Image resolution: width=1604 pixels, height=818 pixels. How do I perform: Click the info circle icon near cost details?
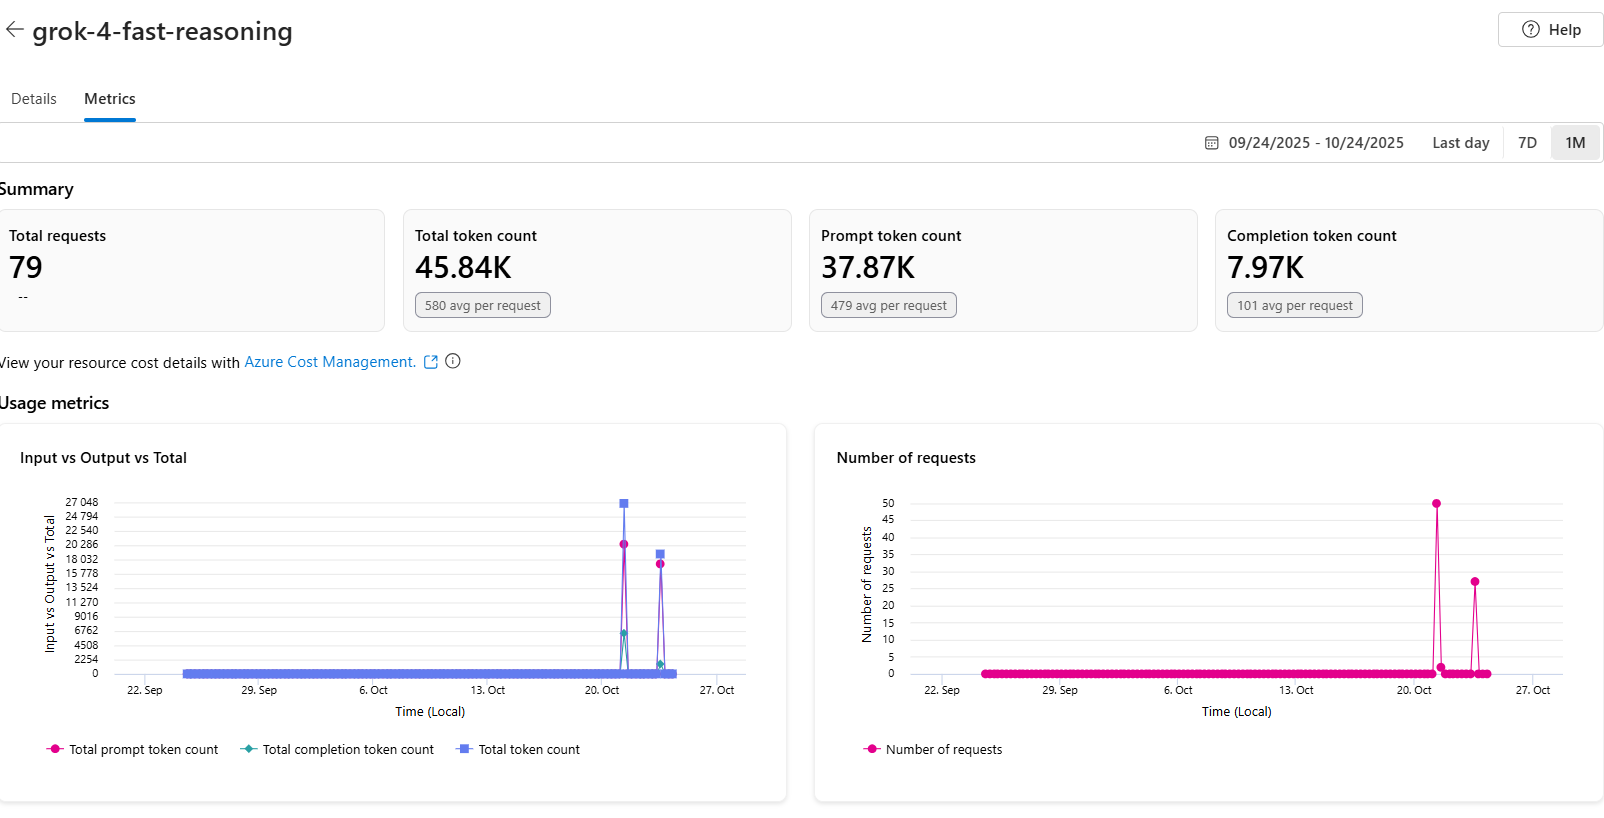(x=453, y=361)
